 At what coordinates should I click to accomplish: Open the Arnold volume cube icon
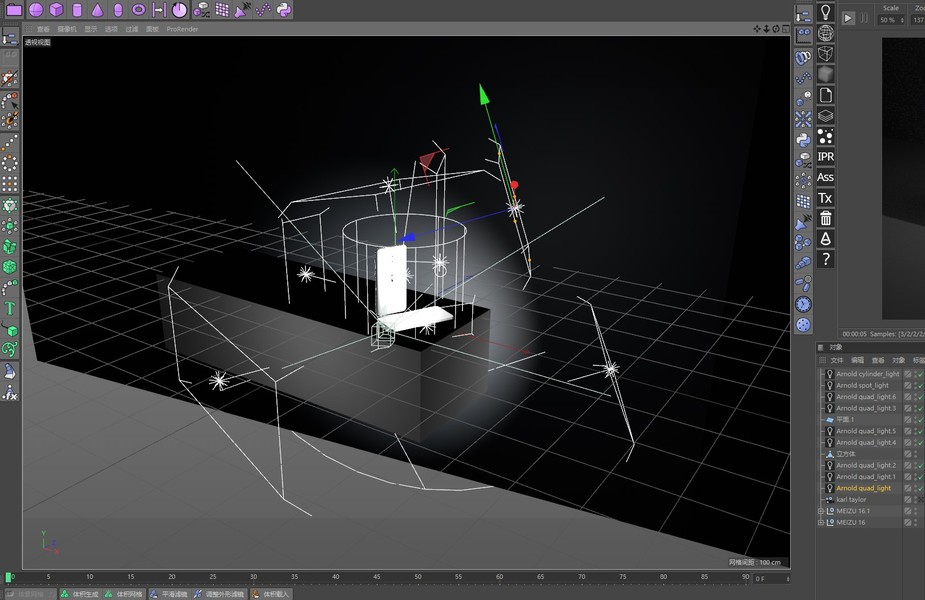tap(825, 74)
